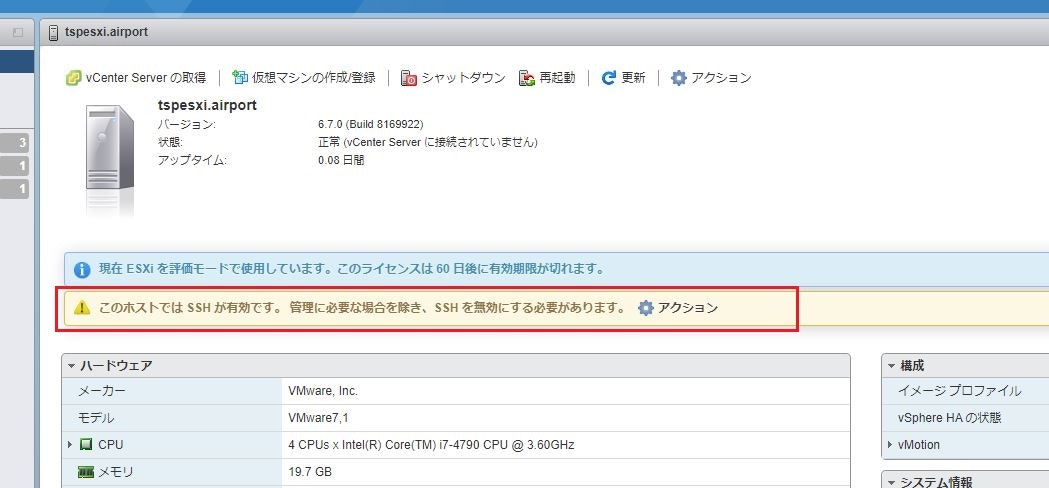Expand the CPU row details
The height and width of the screenshot is (488, 1049).
[70, 444]
